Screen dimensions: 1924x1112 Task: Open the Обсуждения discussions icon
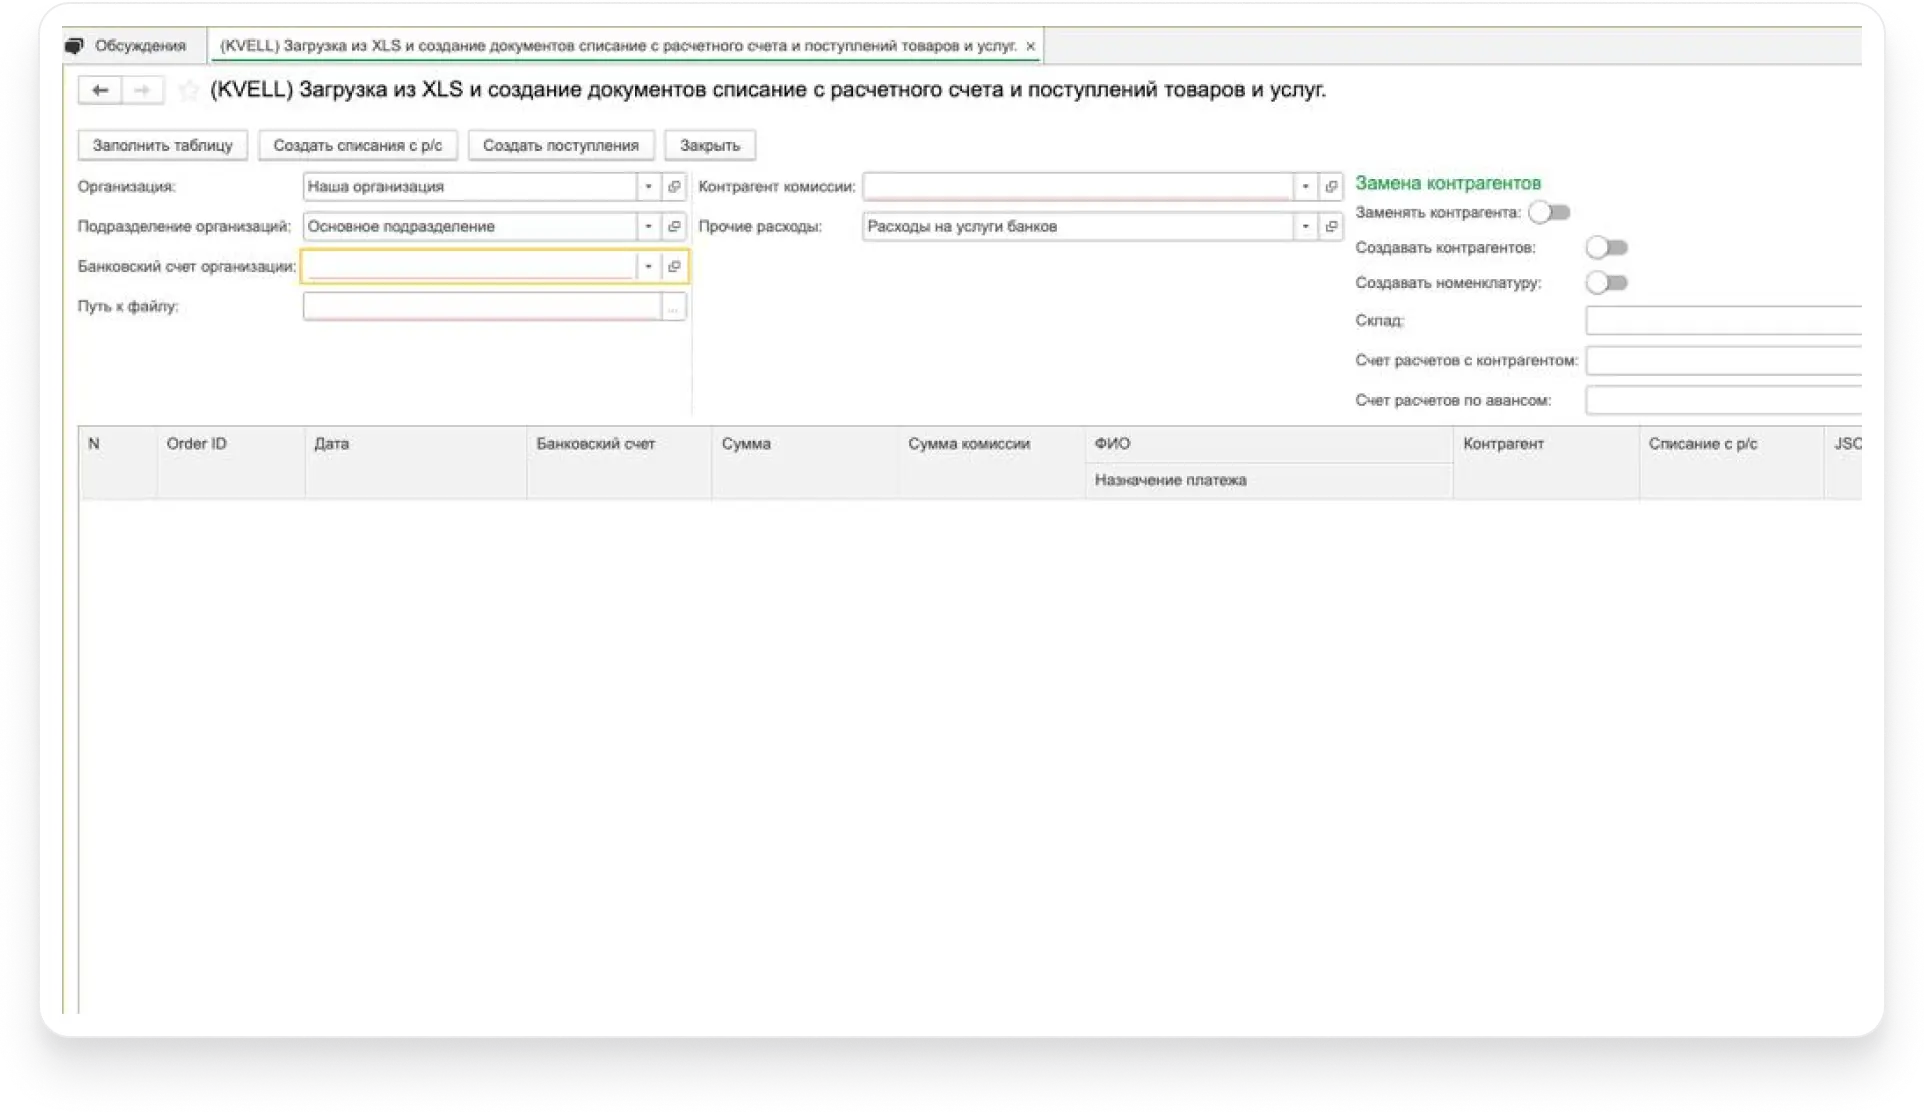(x=74, y=46)
